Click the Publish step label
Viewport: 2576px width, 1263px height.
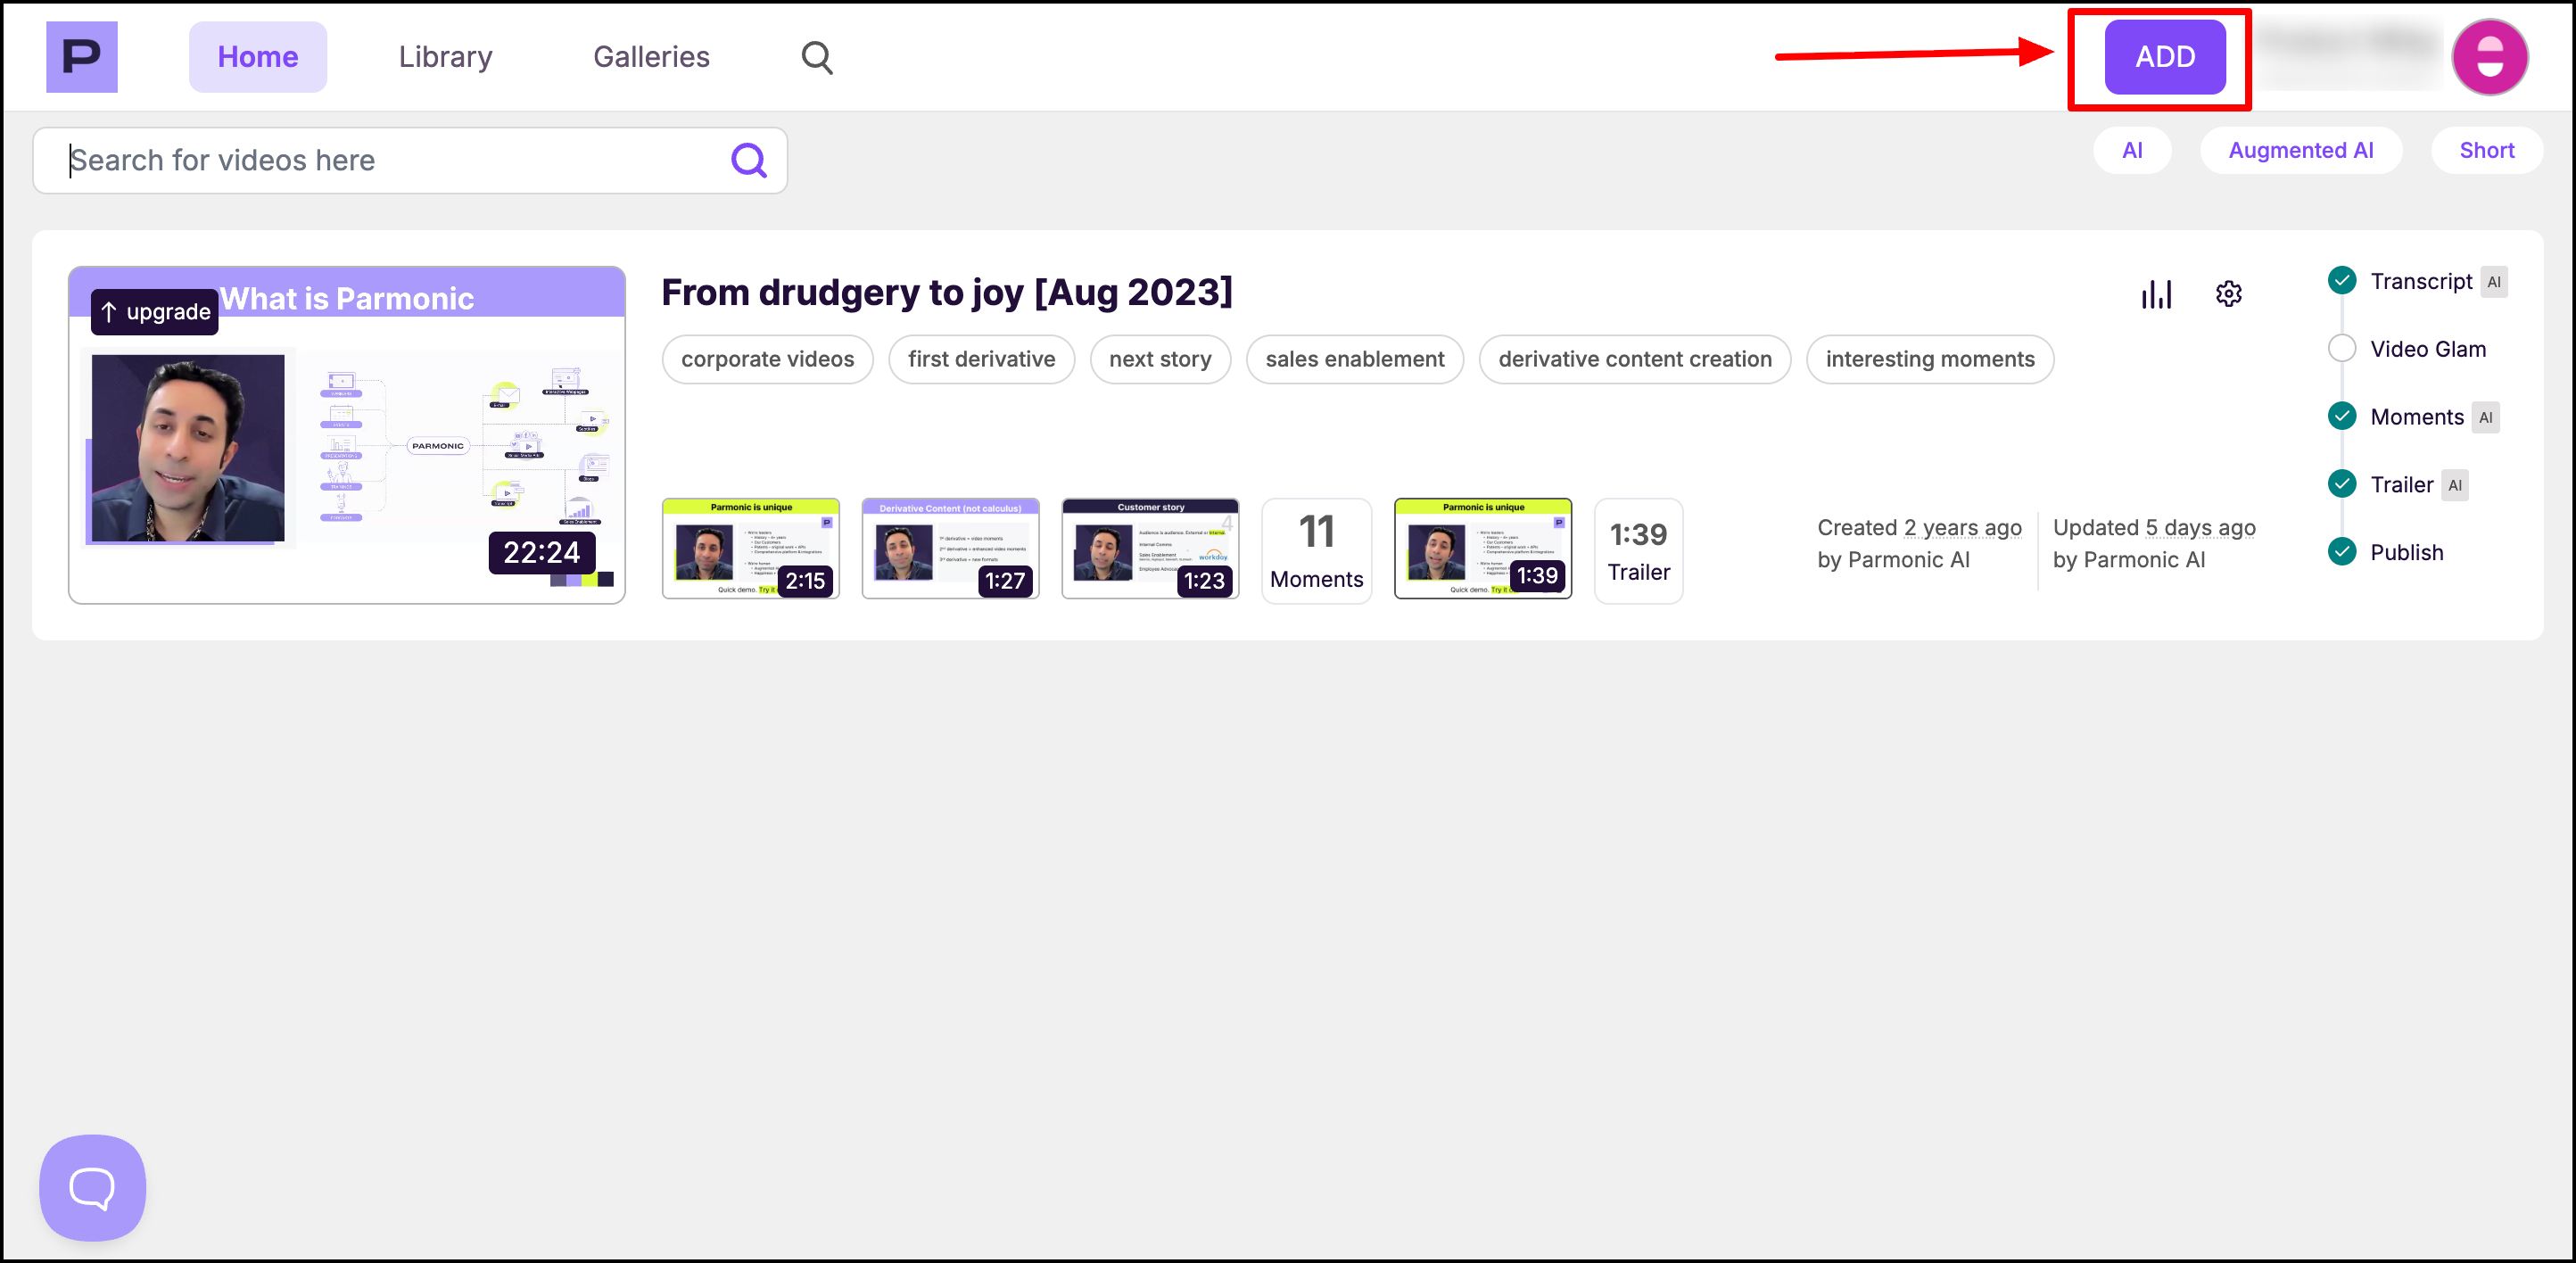[x=2406, y=552]
